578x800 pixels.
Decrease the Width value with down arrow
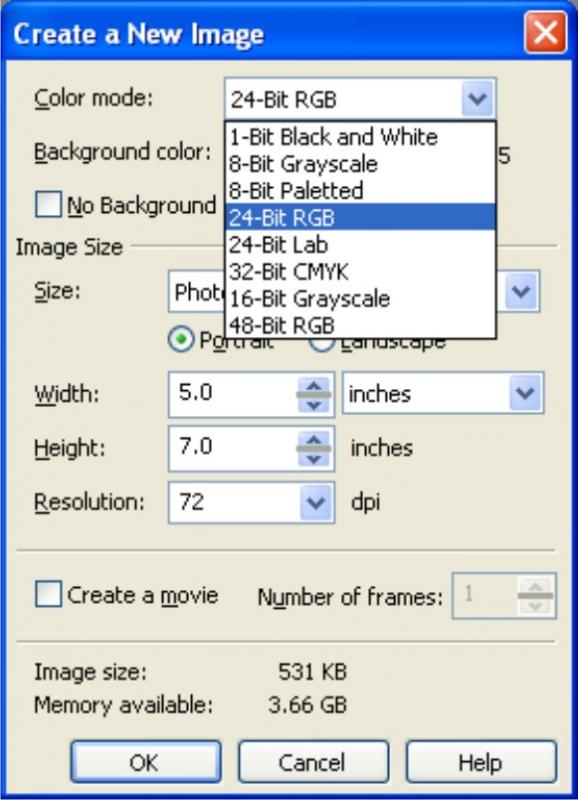[313, 405]
